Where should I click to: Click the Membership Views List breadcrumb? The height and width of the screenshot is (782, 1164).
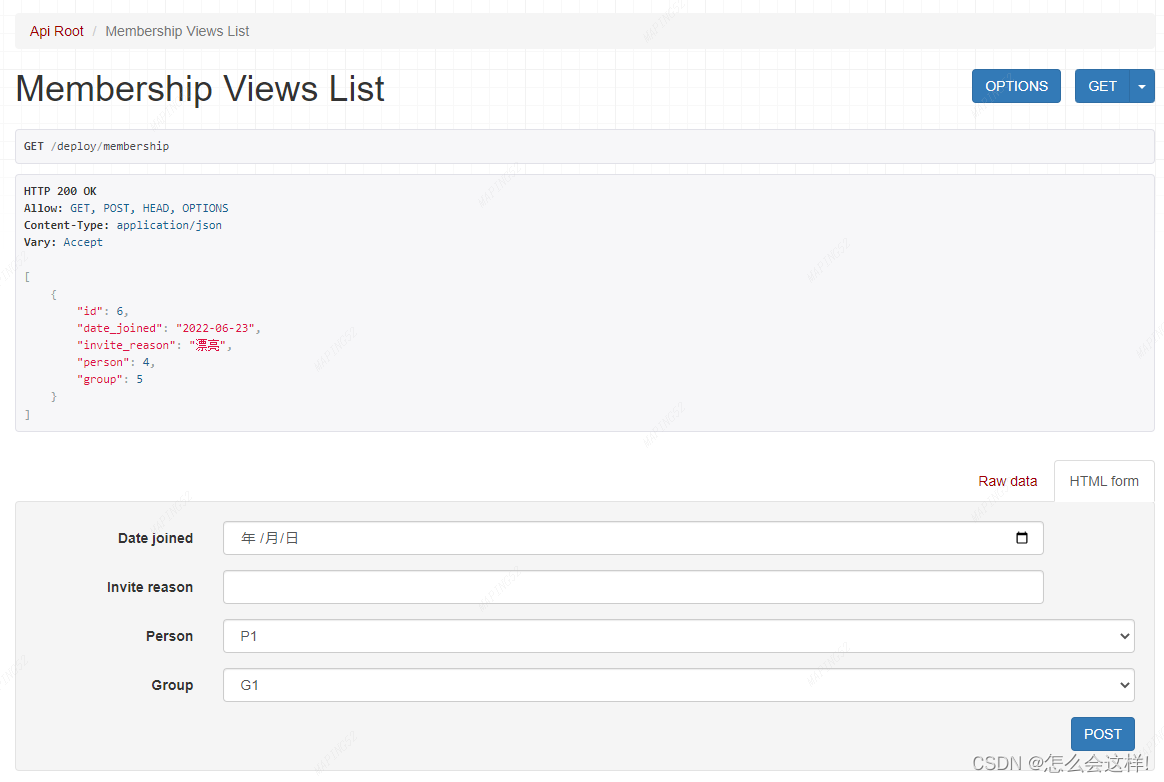tap(177, 31)
